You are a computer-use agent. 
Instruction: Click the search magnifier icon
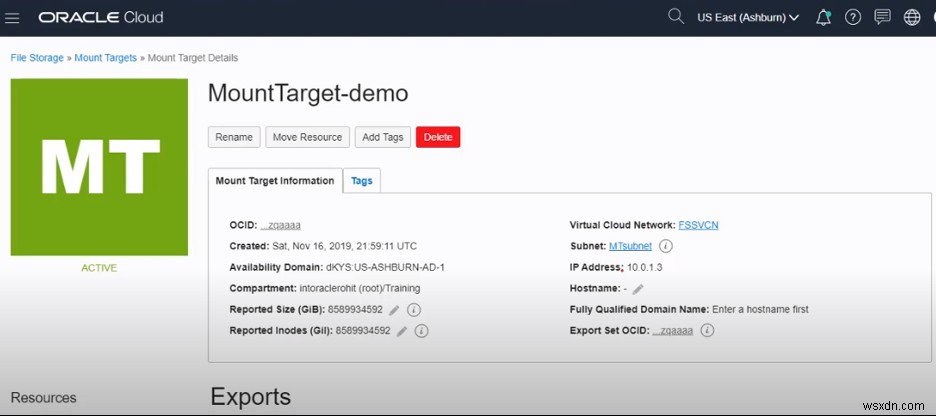coord(676,17)
